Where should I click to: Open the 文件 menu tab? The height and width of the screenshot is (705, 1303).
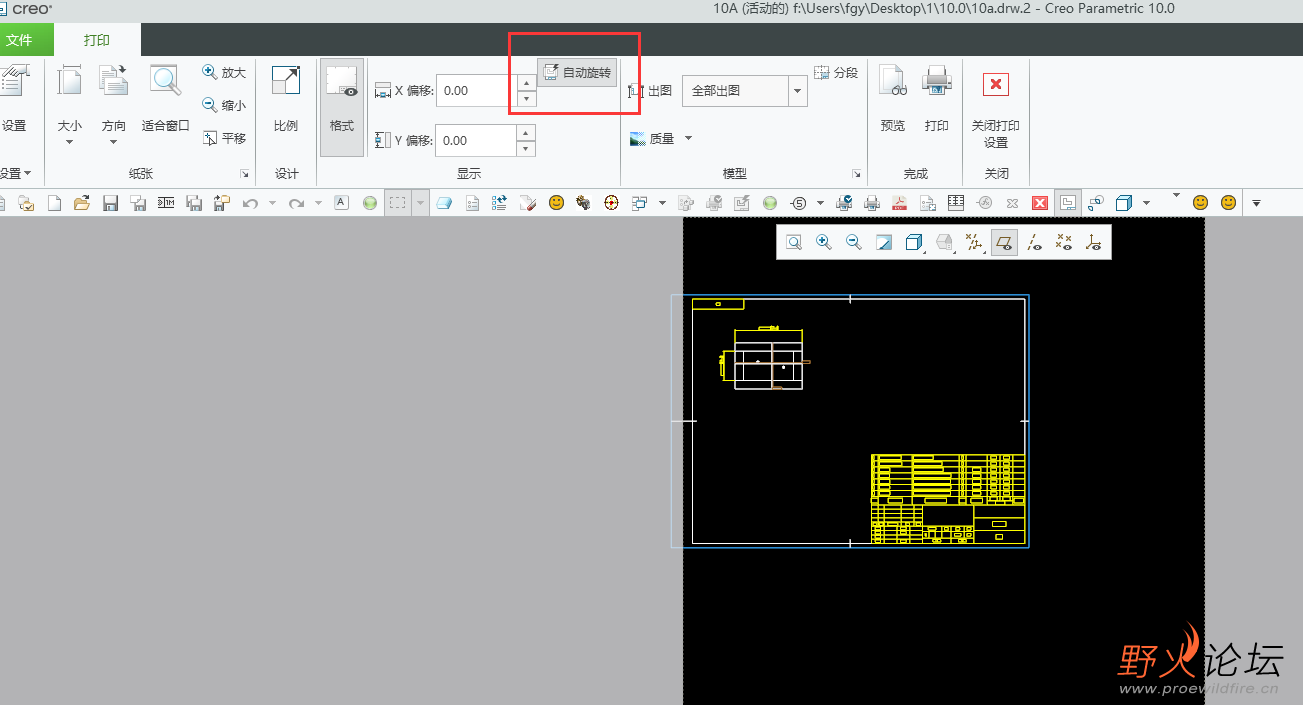point(19,41)
